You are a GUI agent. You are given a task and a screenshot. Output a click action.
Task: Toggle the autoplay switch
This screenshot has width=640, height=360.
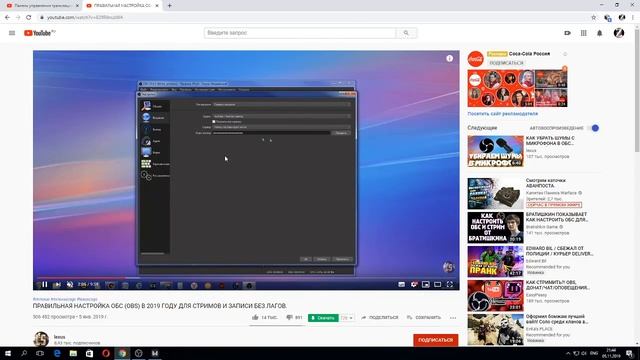(594, 128)
